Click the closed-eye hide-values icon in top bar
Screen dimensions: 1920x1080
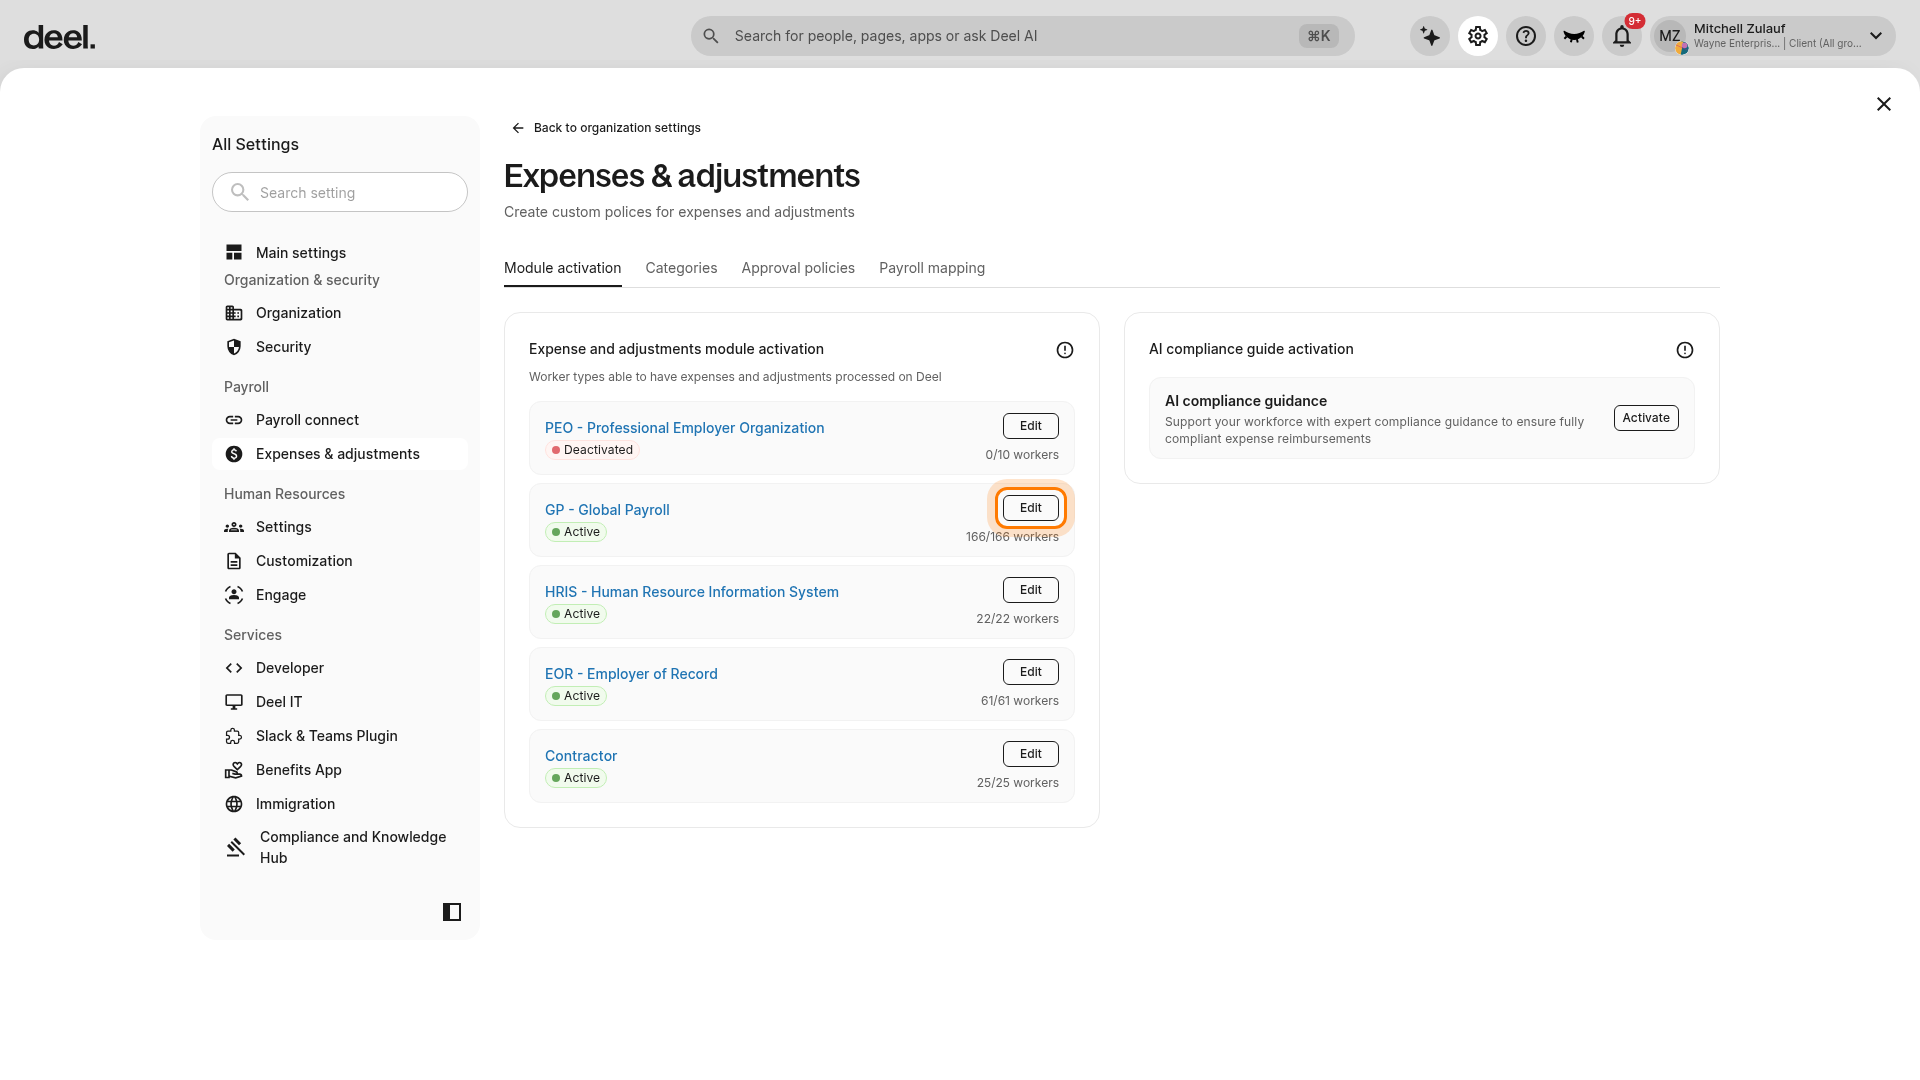(x=1574, y=36)
